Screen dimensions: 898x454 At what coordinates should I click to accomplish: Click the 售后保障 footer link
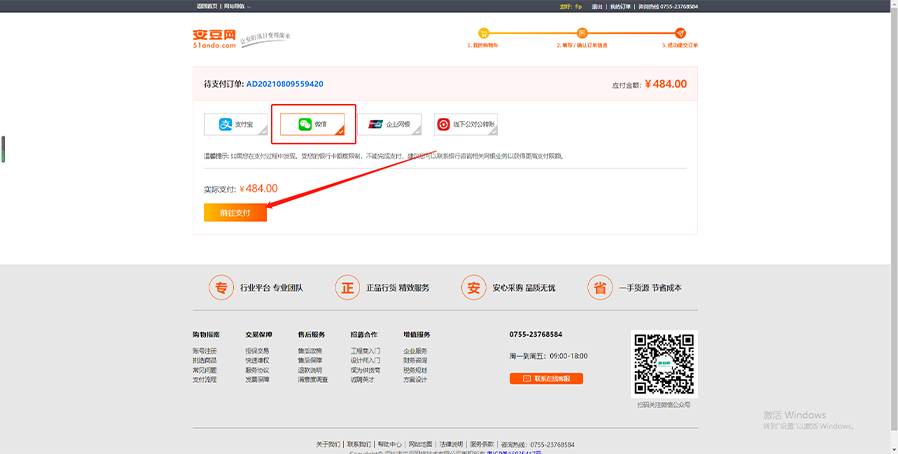(x=310, y=361)
